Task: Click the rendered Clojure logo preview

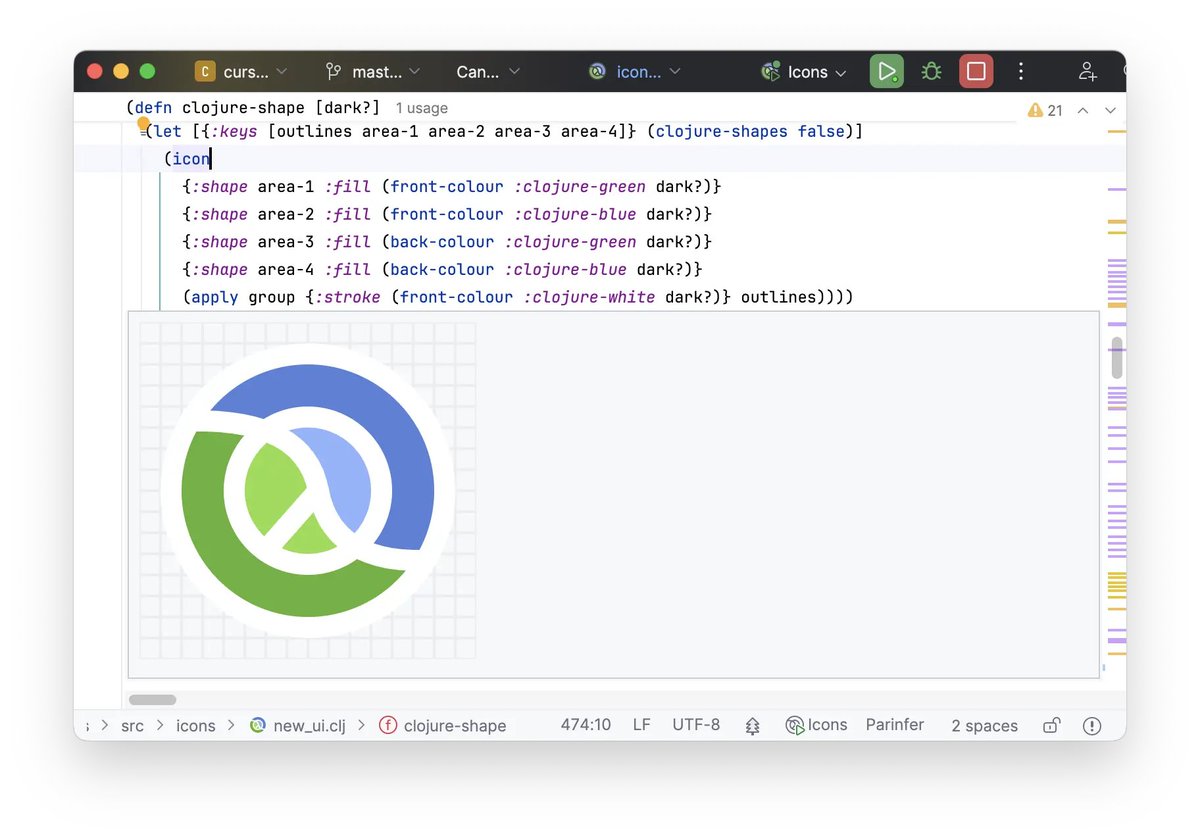Action: click(x=308, y=490)
